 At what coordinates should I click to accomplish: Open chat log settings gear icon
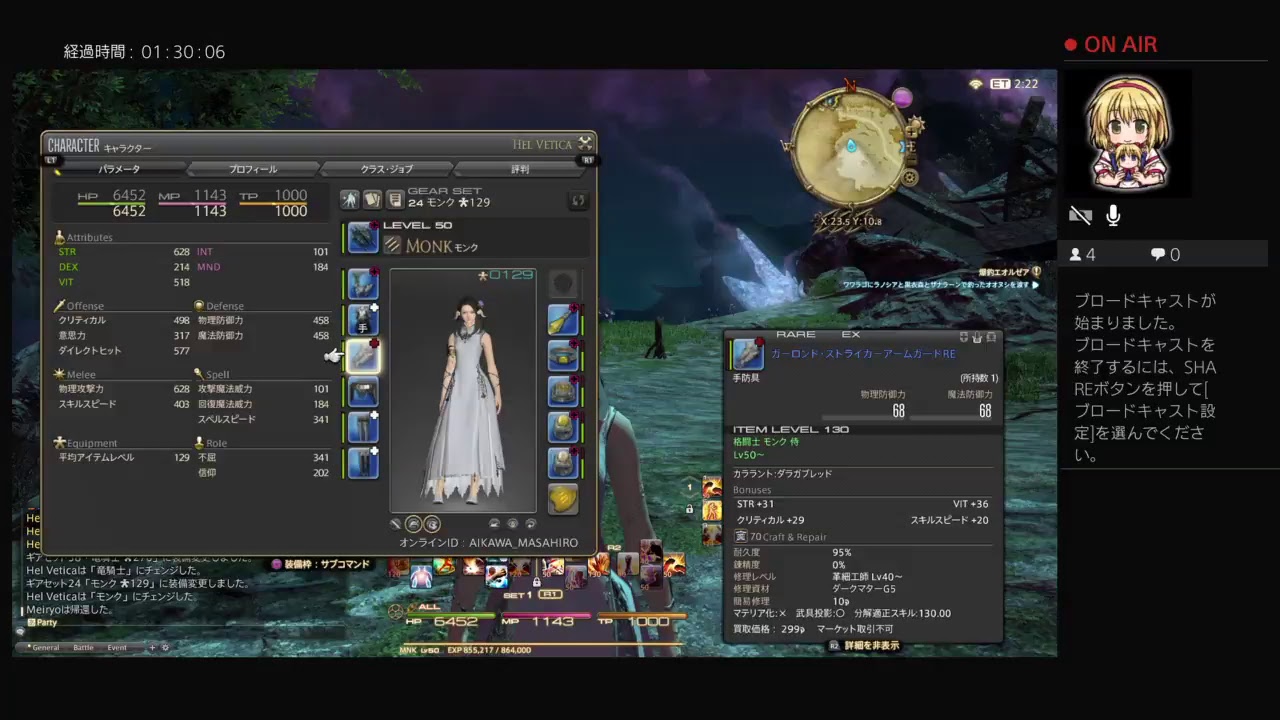165,648
